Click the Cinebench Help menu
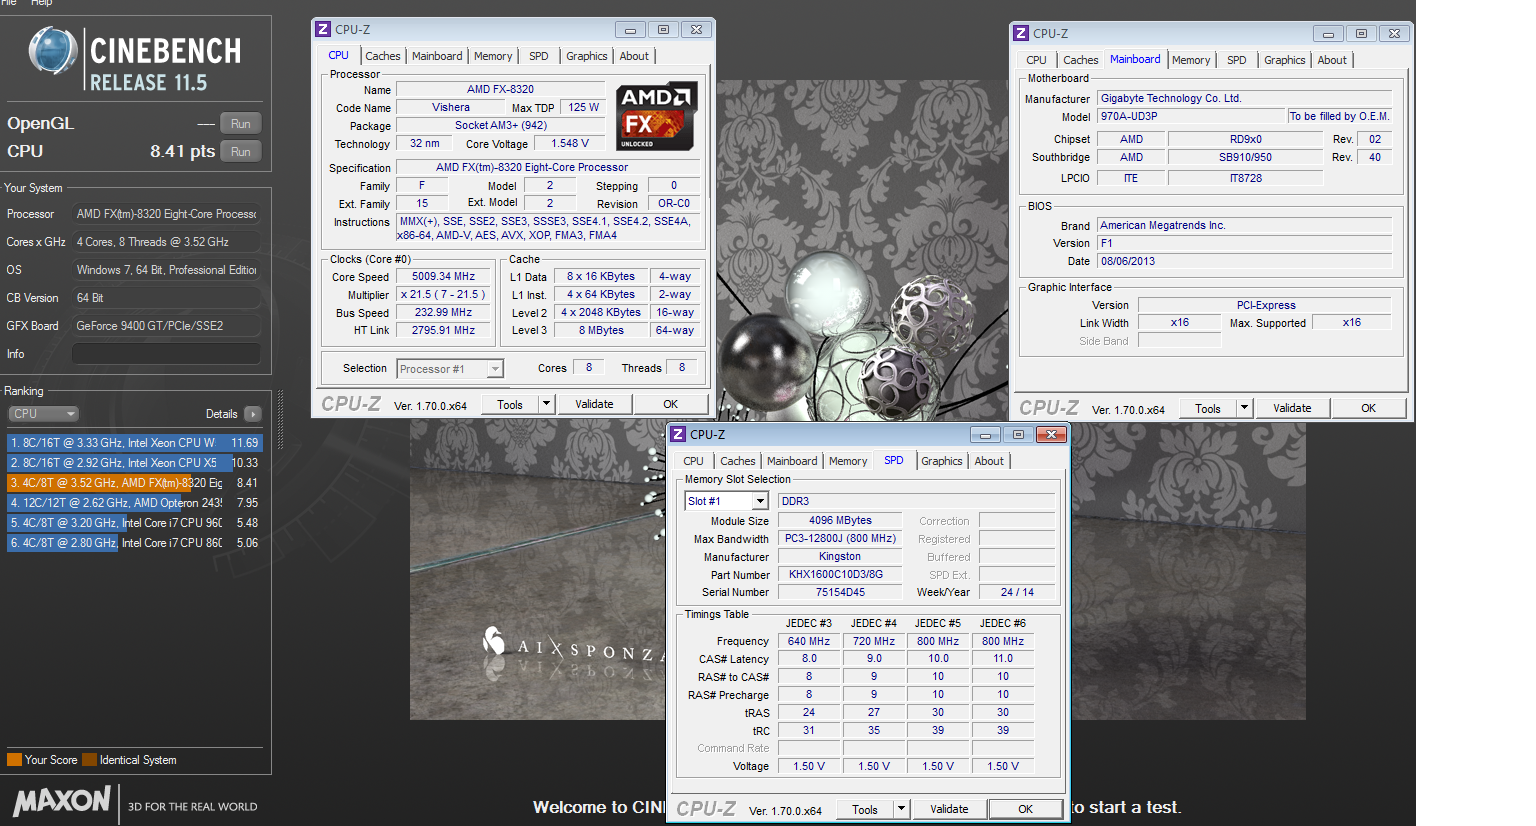The width and height of the screenshot is (1536, 826). pos(41,3)
